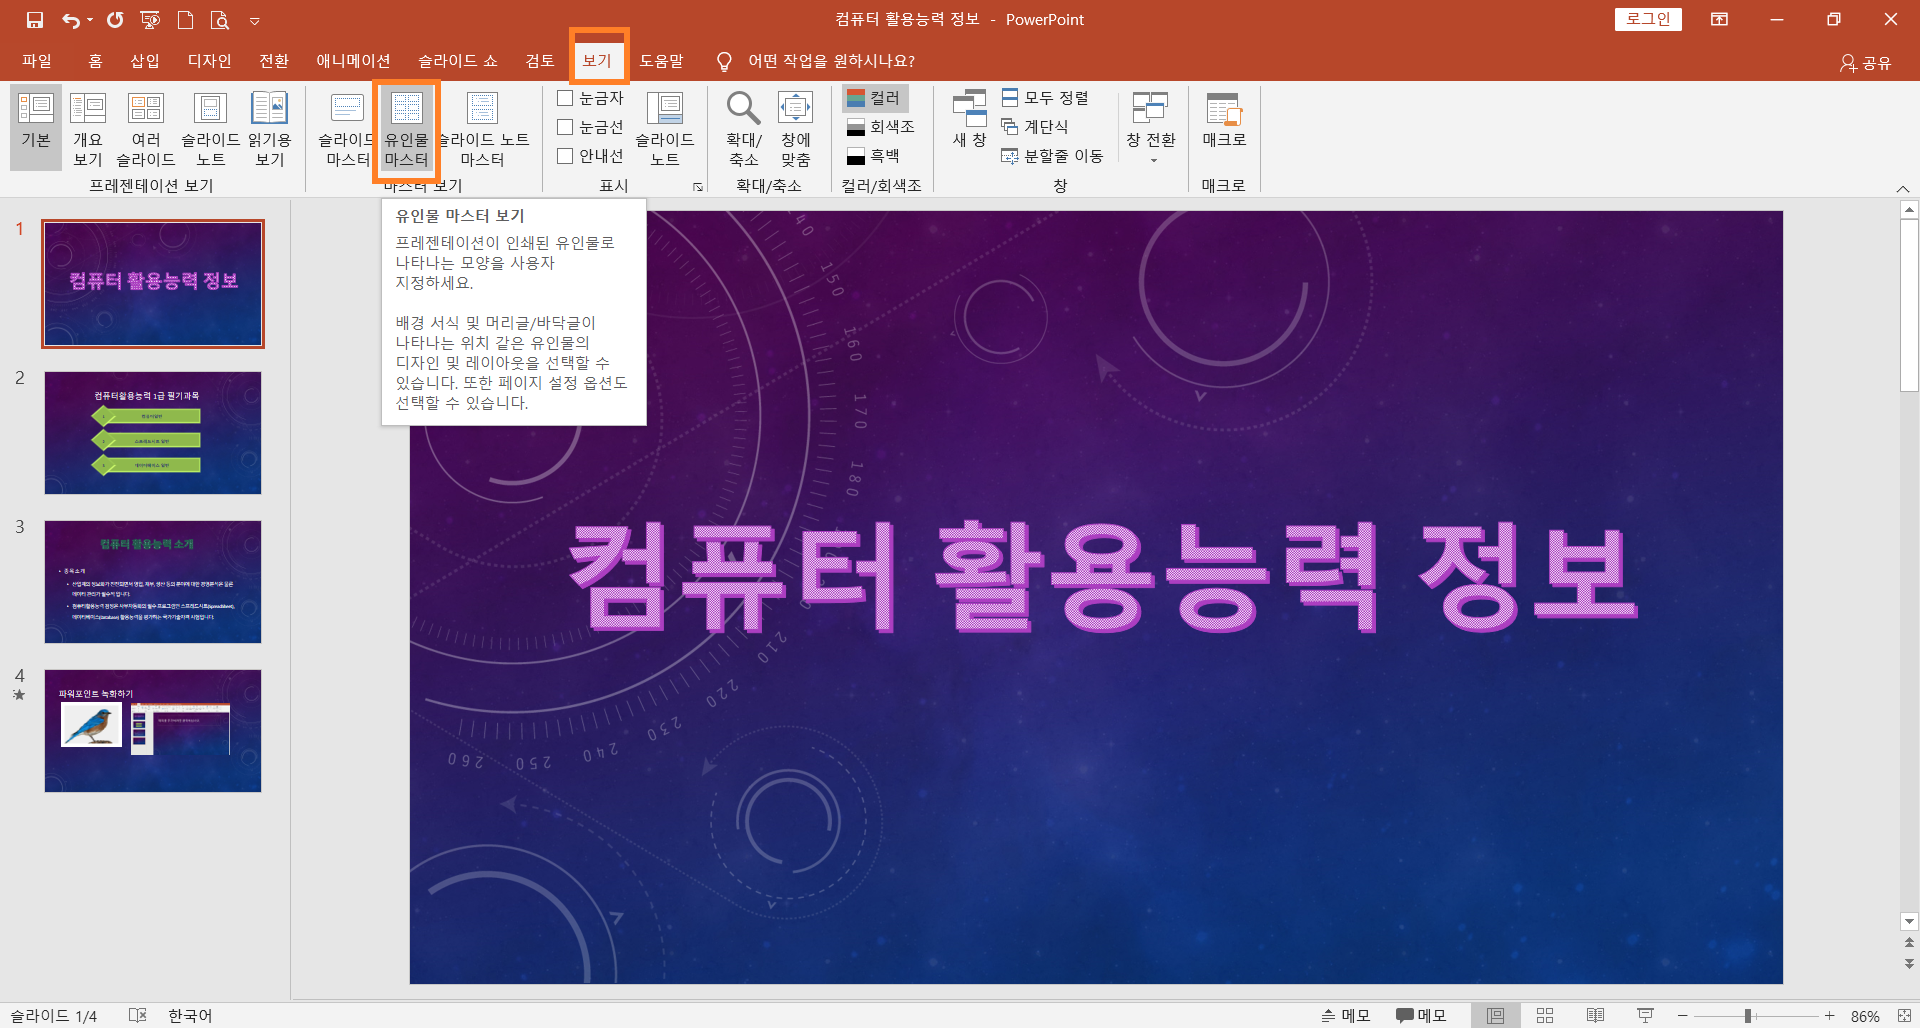
Task: Click the lightbulb tell-me icon
Action: 724,62
